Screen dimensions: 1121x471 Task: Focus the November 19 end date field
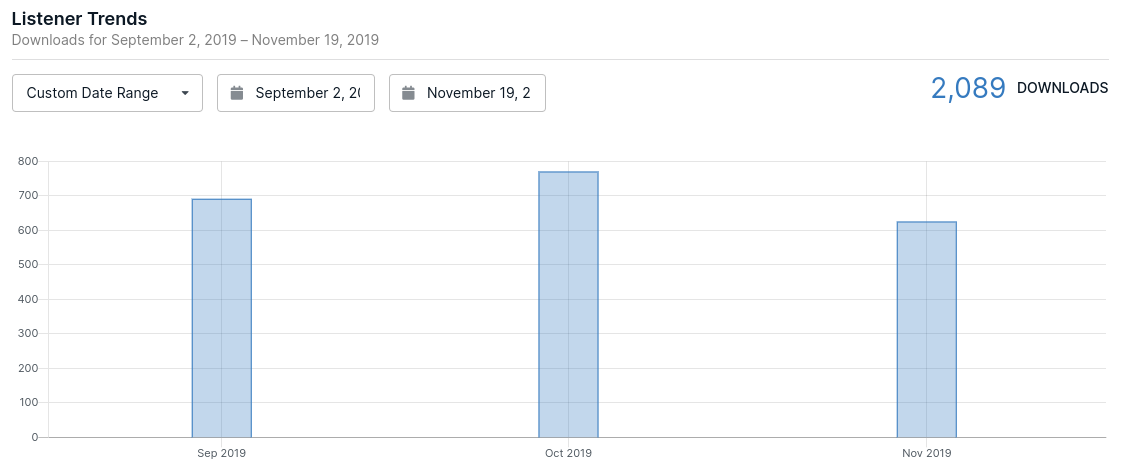pyautogui.click(x=478, y=93)
